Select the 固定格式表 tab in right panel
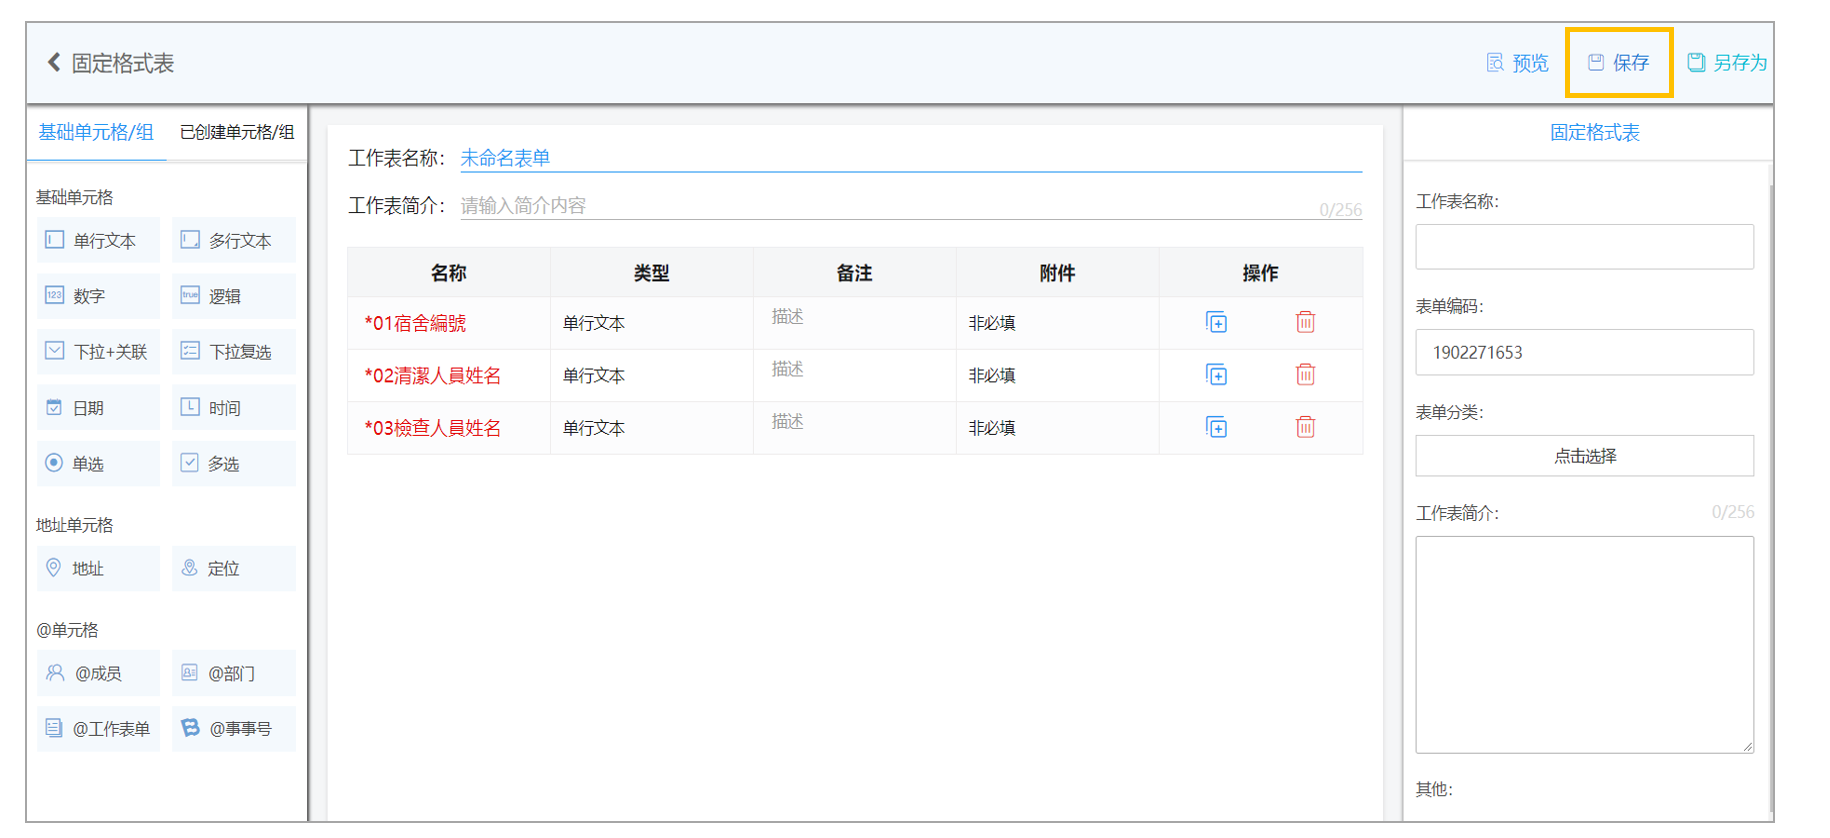Image resolution: width=1830 pixels, height=838 pixels. click(1595, 132)
